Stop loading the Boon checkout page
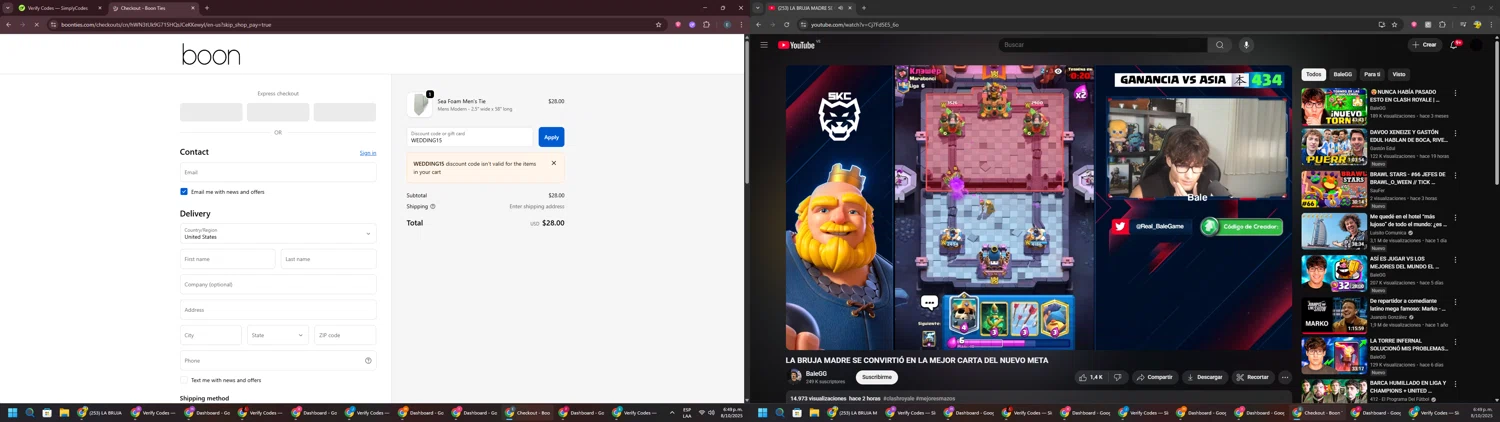Viewport: 1500px width, 422px height. click(36, 24)
